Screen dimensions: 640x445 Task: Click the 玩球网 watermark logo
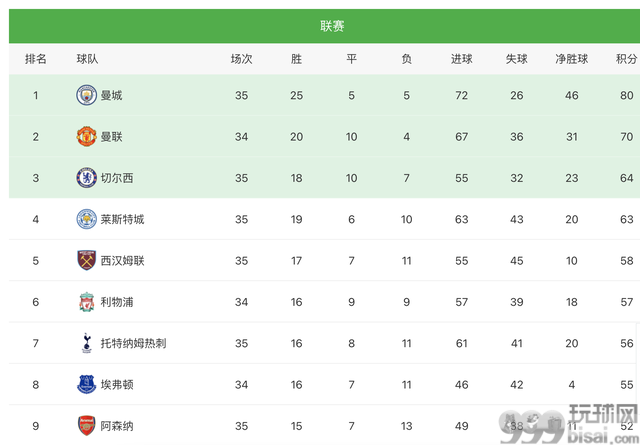[x=570, y=425]
